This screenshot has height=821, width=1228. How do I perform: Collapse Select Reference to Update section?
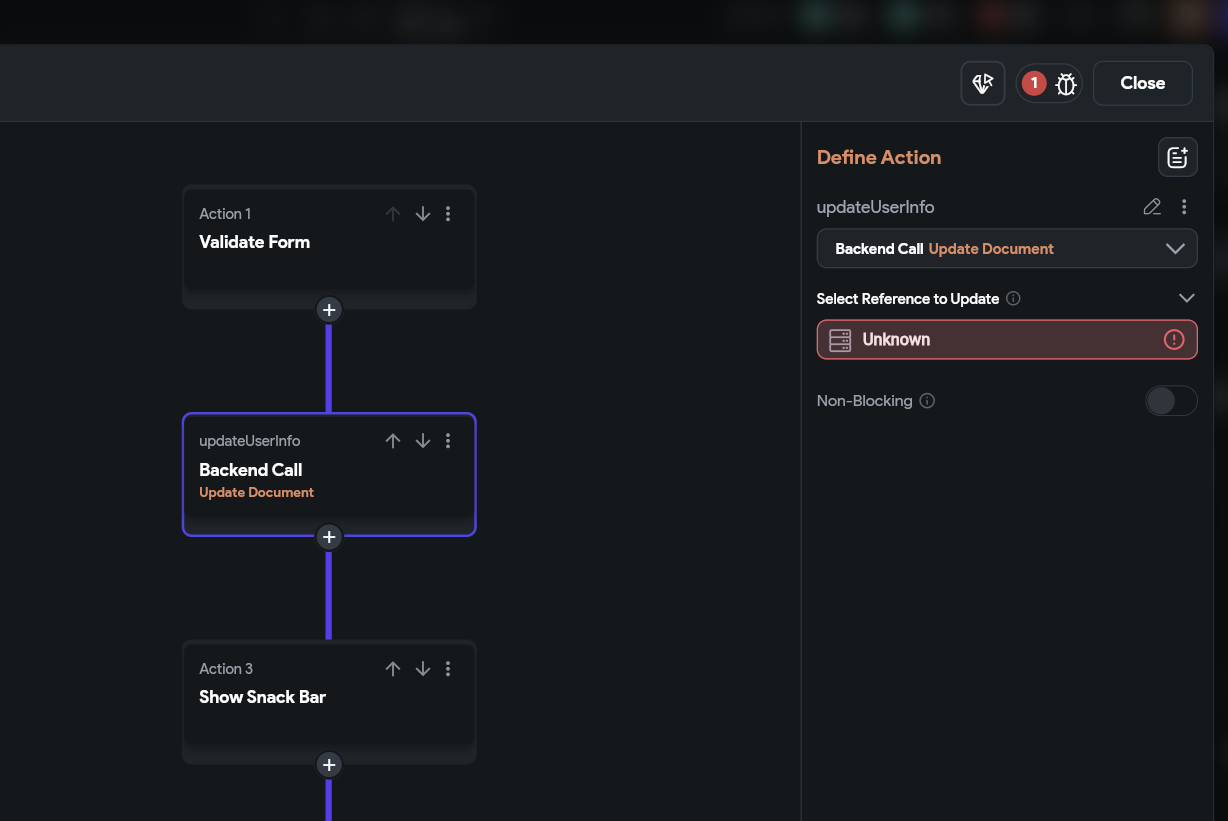[x=1187, y=299]
